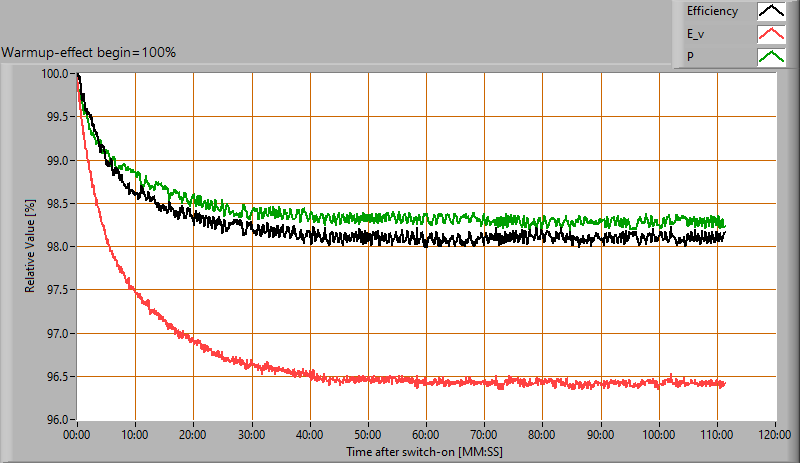This screenshot has width=800, height=463.
Task: Select the Efficiency legend label
Action: coord(712,12)
